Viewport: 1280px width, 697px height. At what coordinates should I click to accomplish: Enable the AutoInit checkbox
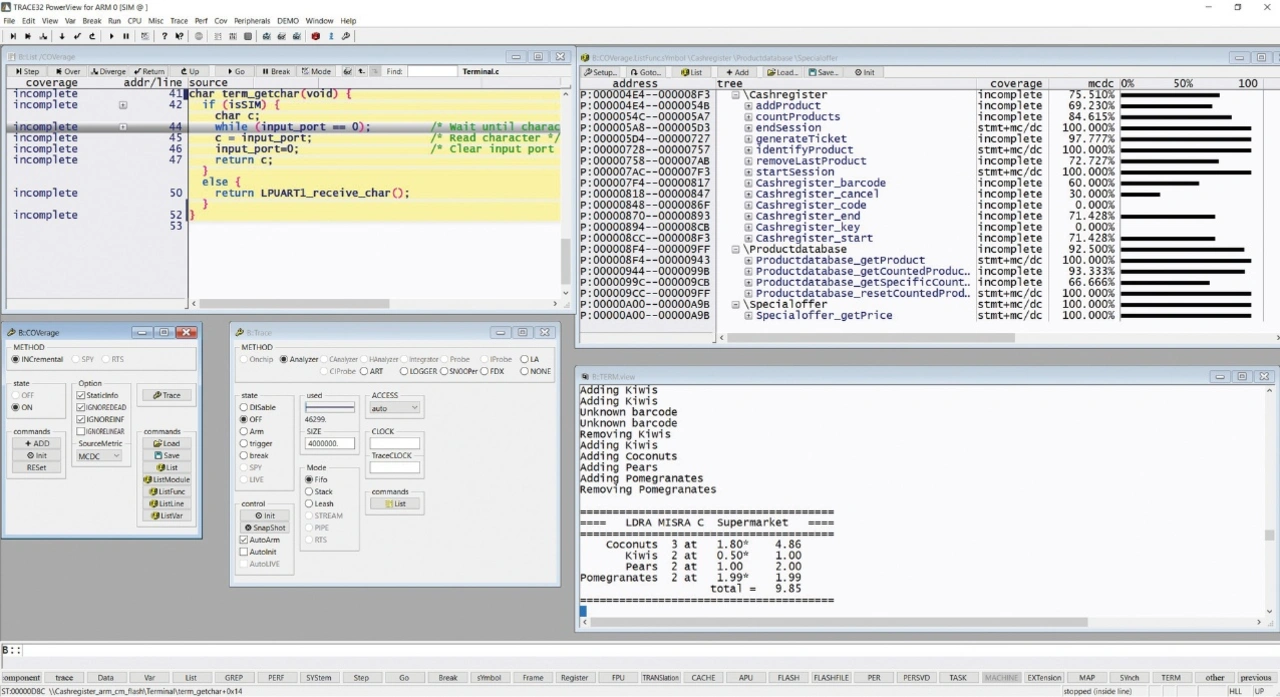[x=244, y=552]
